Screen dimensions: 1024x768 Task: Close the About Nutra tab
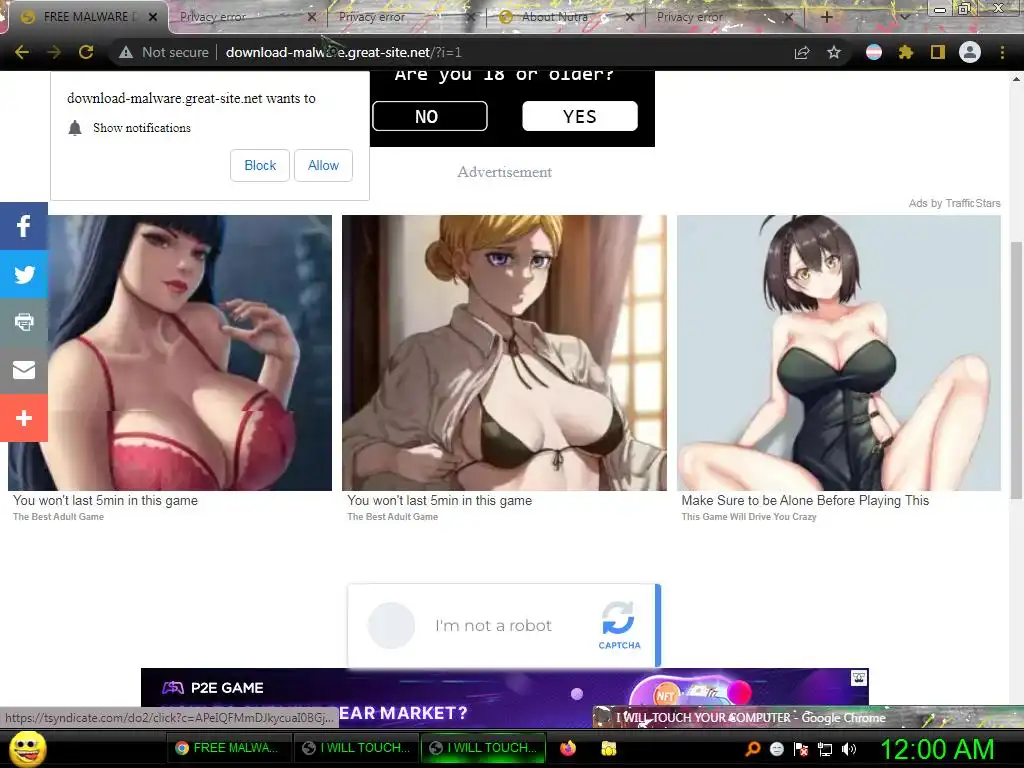point(630,17)
